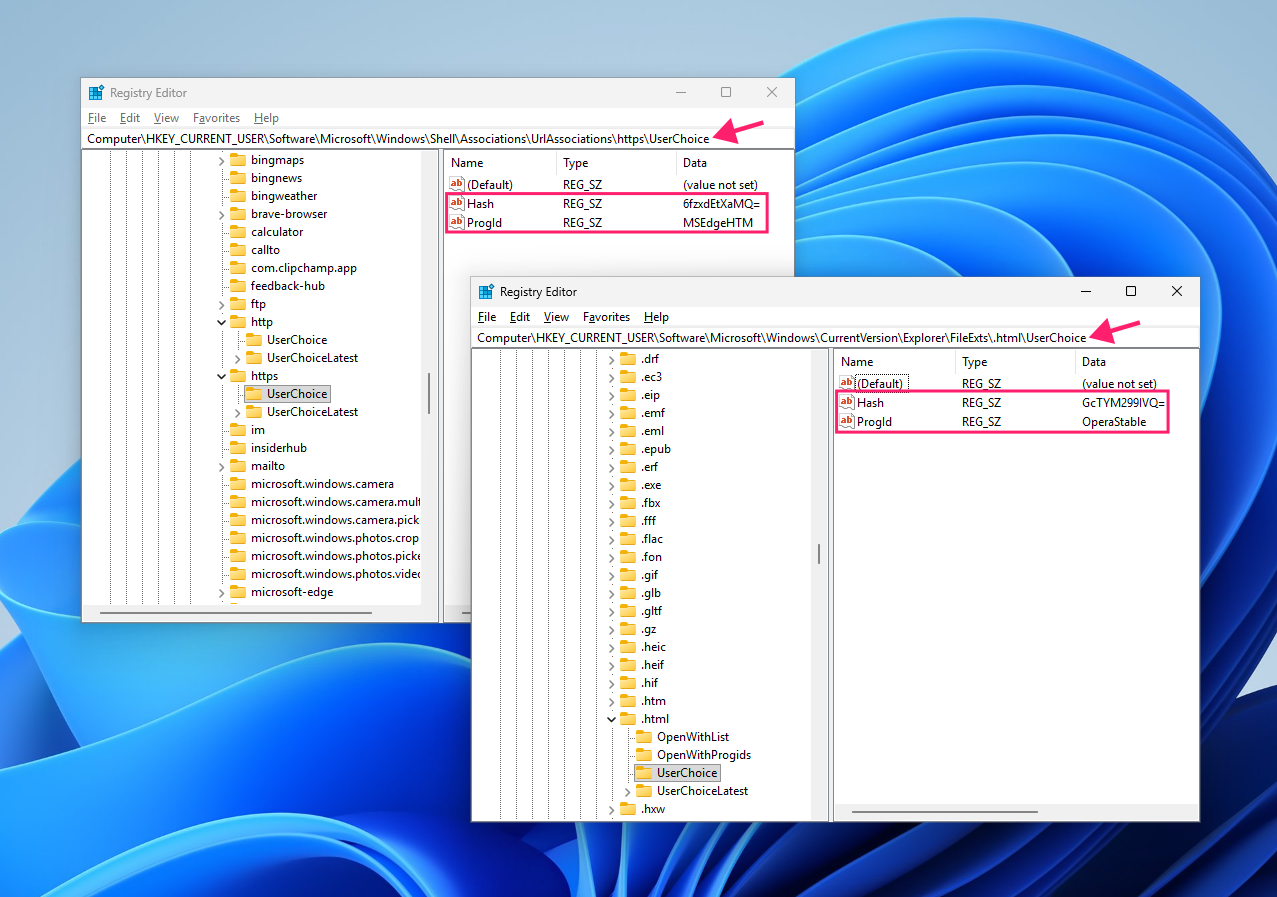Select the .flac folder icon
Image resolution: width=1277 pixels, height=897 pixels.
click(628, 539)
